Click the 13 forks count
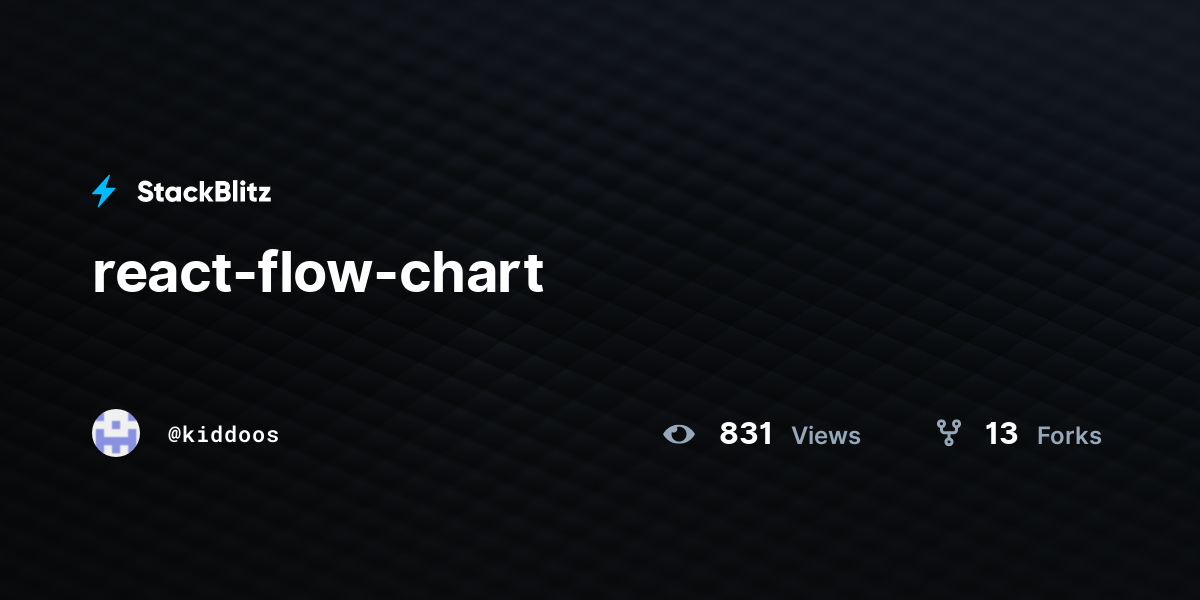The image size is (1200, 600). coord(1001,434)
